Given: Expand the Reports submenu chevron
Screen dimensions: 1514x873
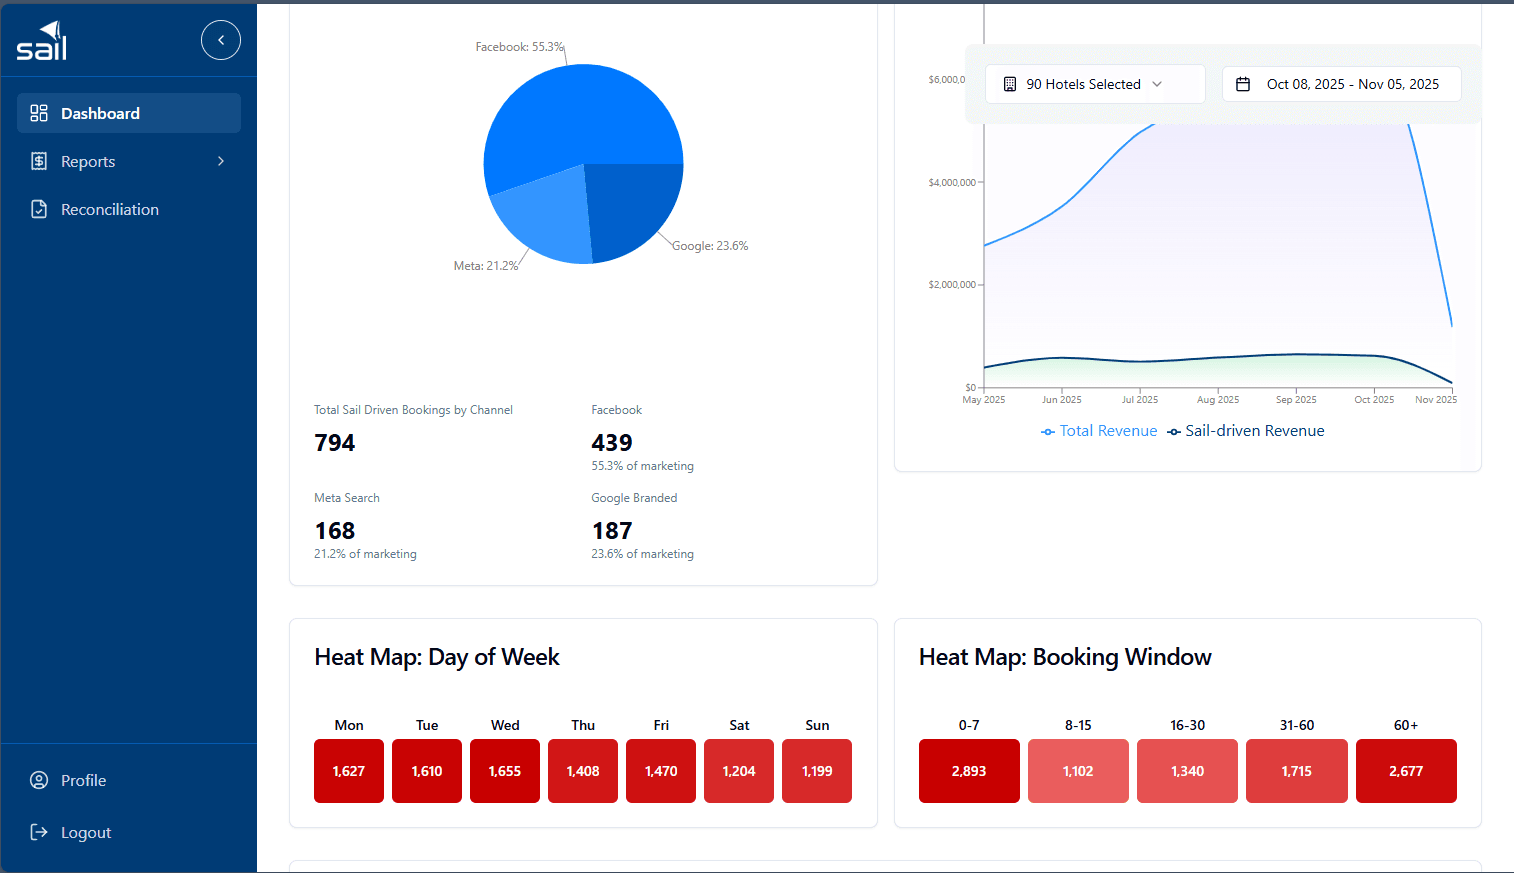Looking at the screenshot, I should click(x=221, y=161).
